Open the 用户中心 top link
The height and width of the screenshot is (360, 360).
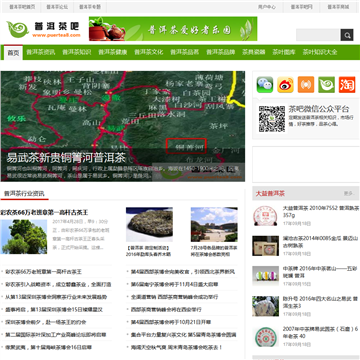(x=267, y=7)
